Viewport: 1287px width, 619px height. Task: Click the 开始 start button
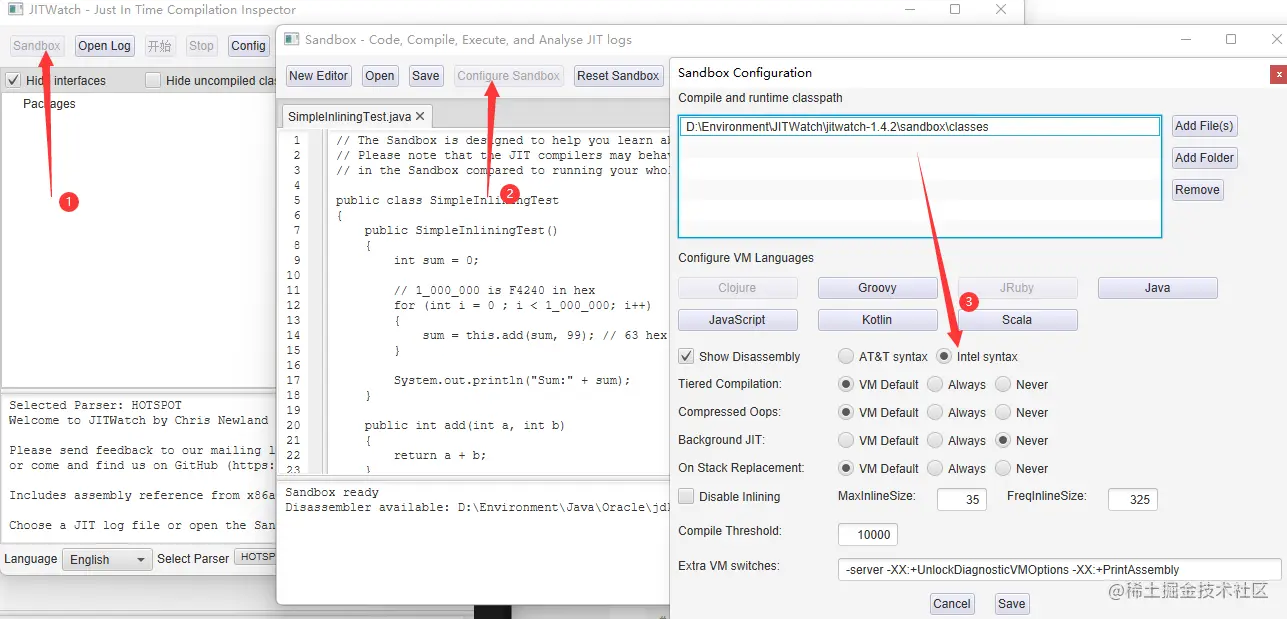[159, 46]
